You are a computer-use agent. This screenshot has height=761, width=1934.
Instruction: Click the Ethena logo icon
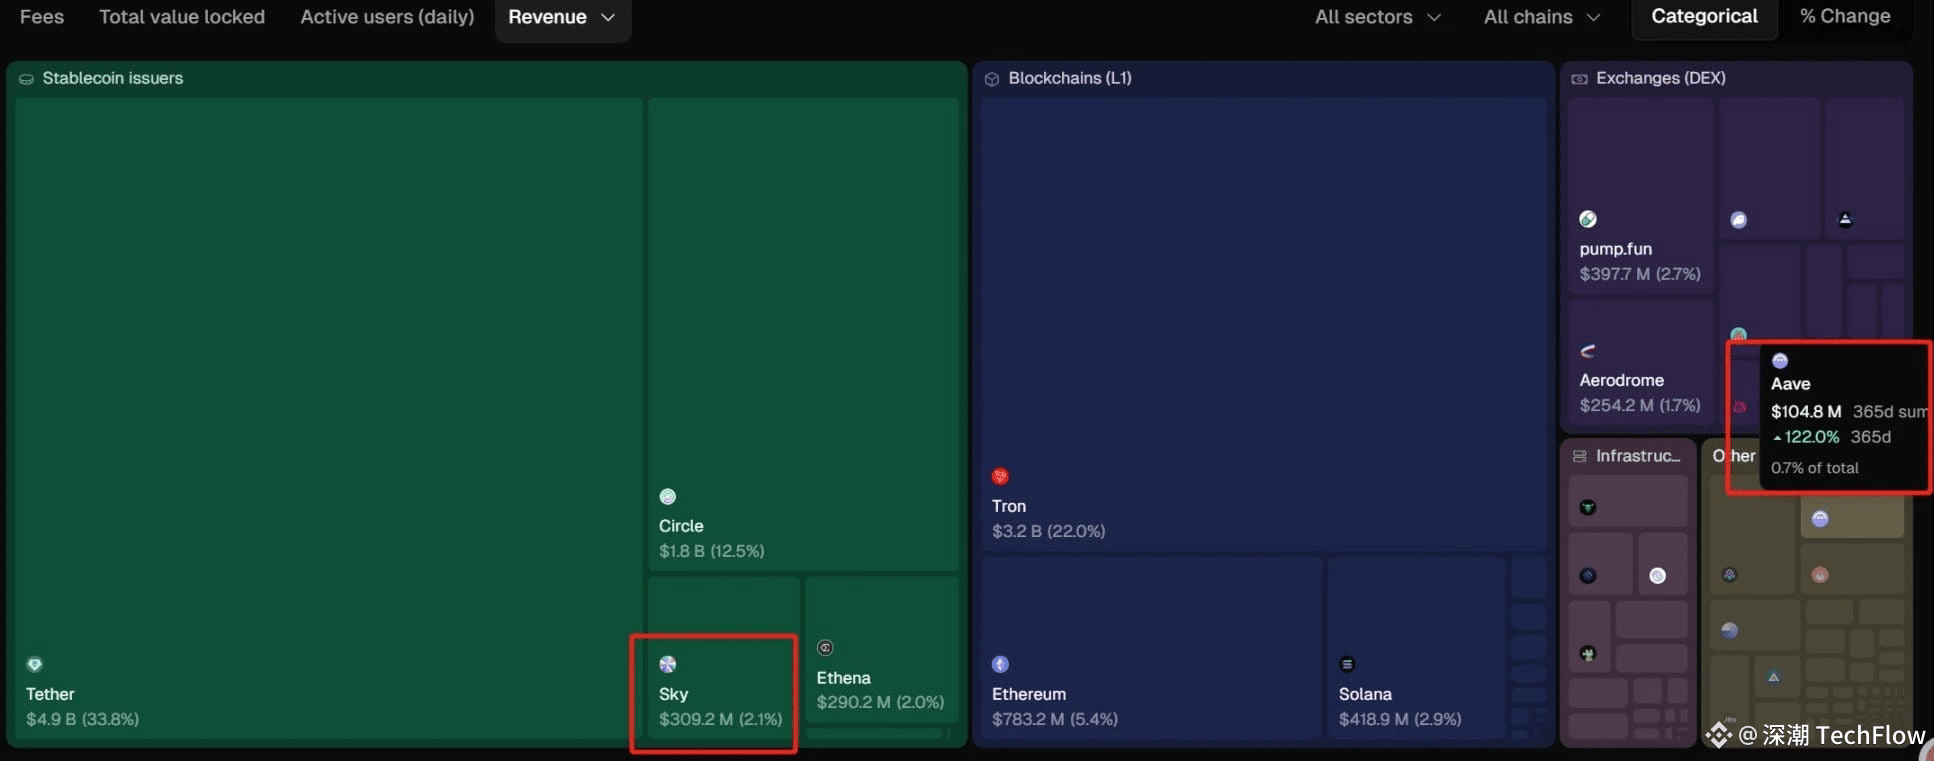825,648
